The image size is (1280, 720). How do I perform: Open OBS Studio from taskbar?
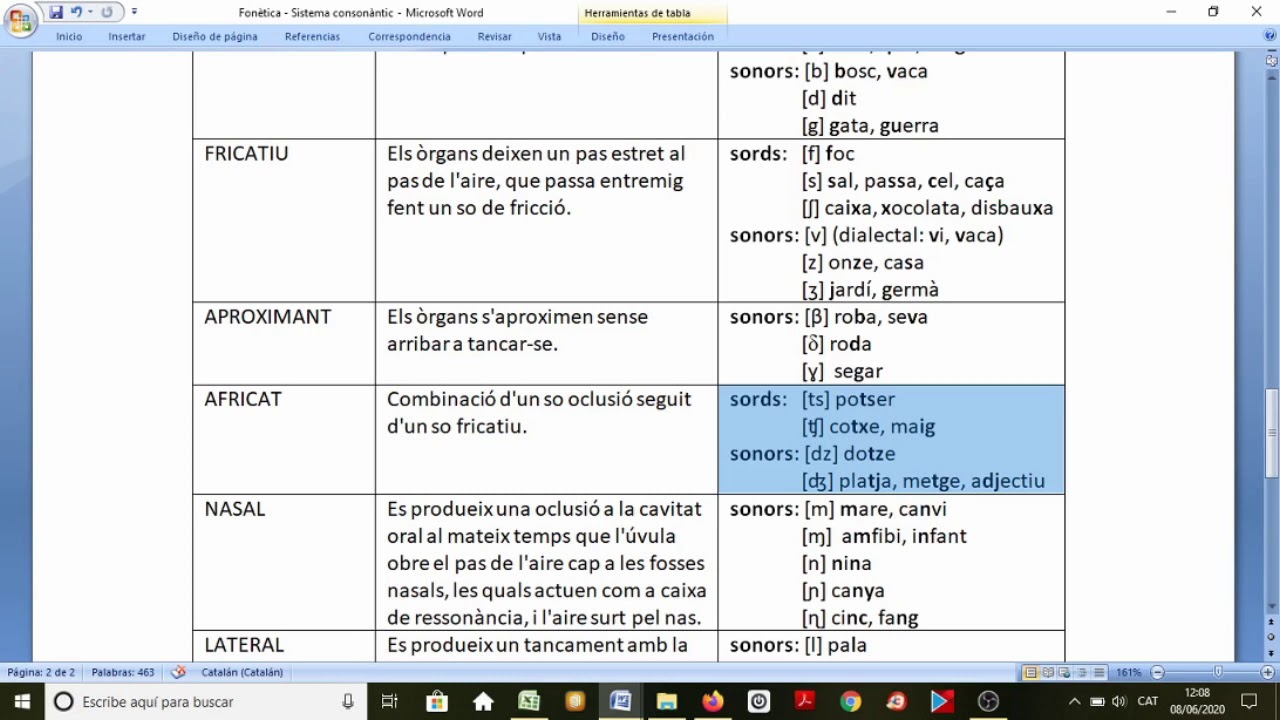point(988,701)
